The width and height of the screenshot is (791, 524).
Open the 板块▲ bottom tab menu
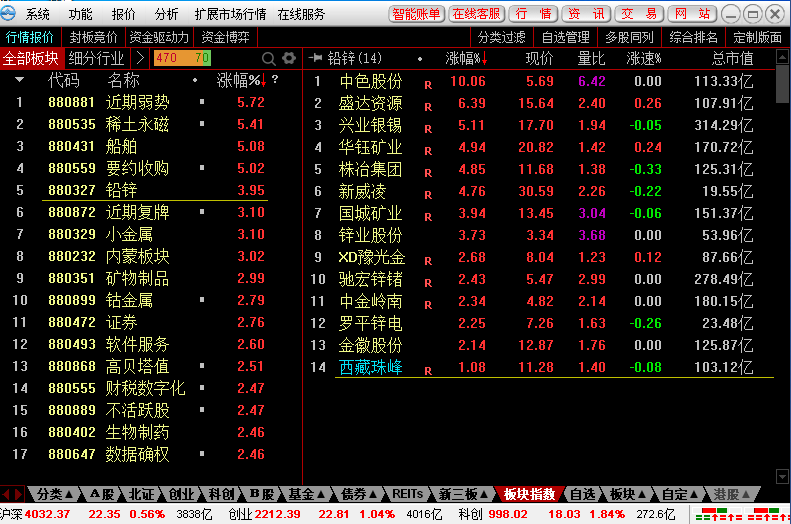click(x=628, y=494)
